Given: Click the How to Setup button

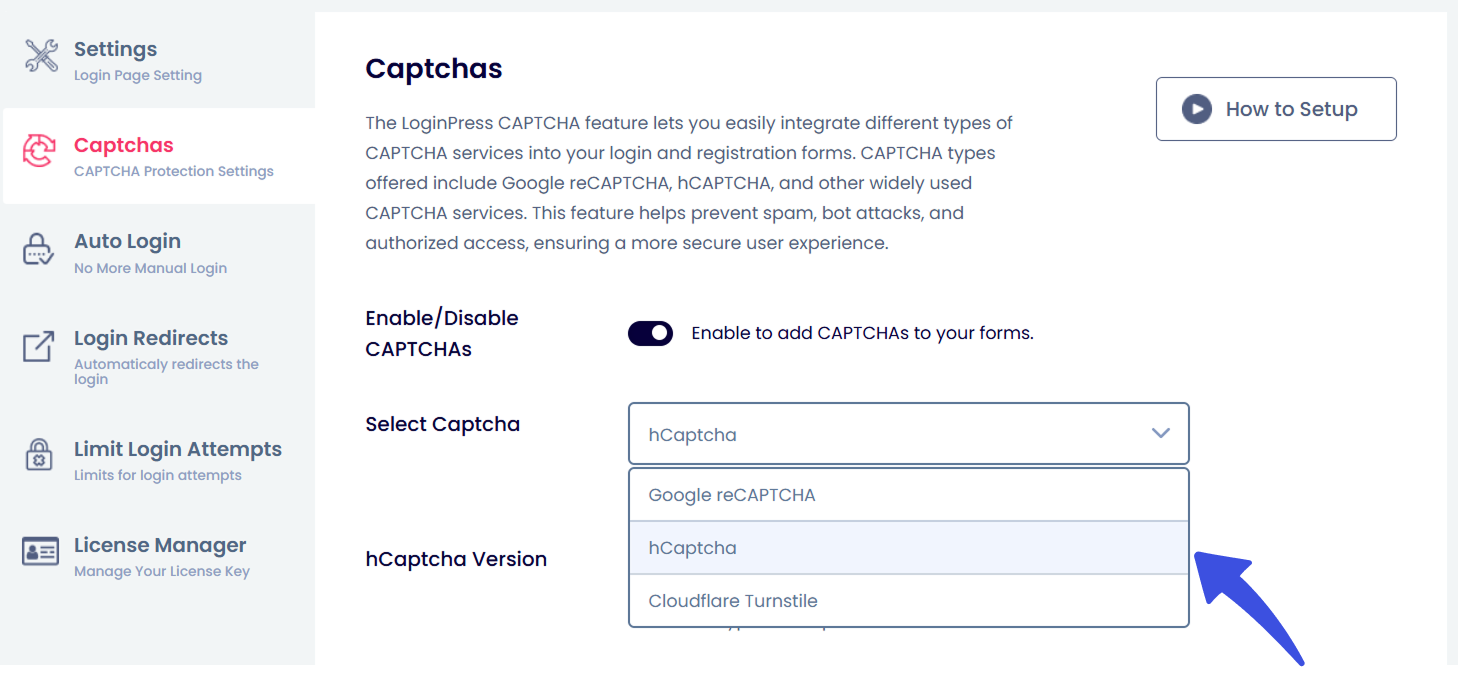Looking at the screenshot, I should (1275, 109).
